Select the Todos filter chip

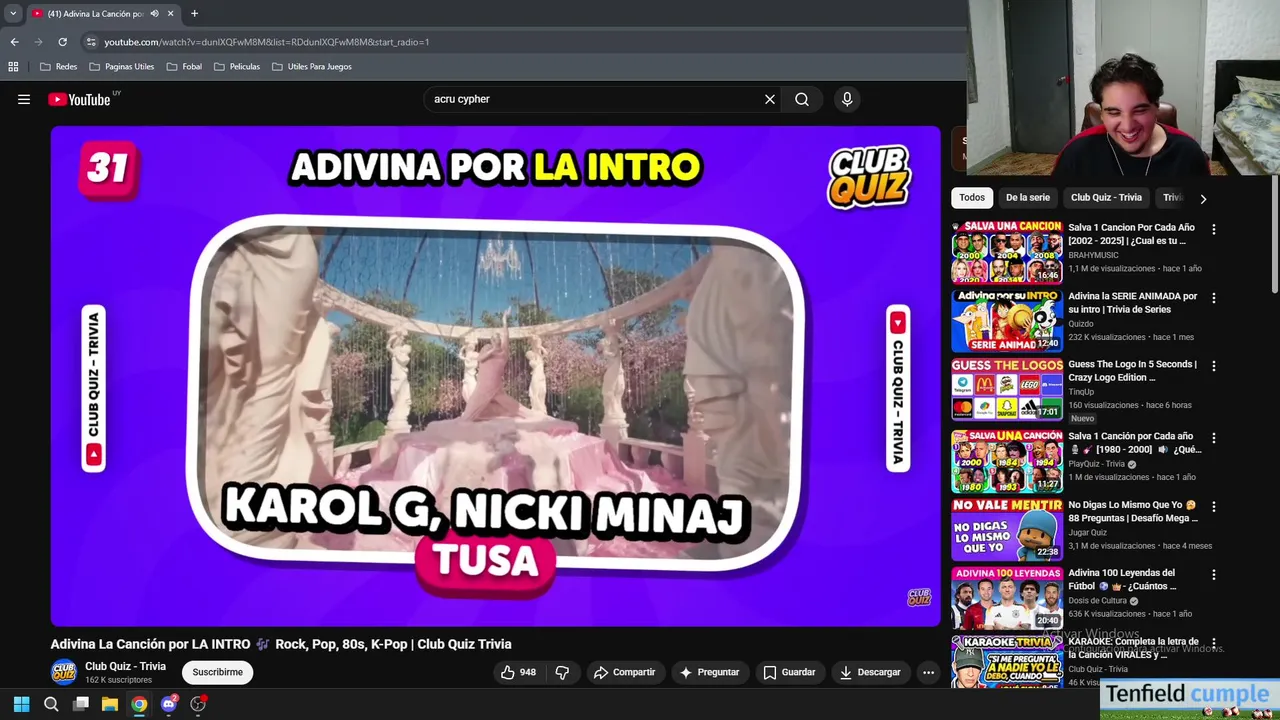coord(972,197)
